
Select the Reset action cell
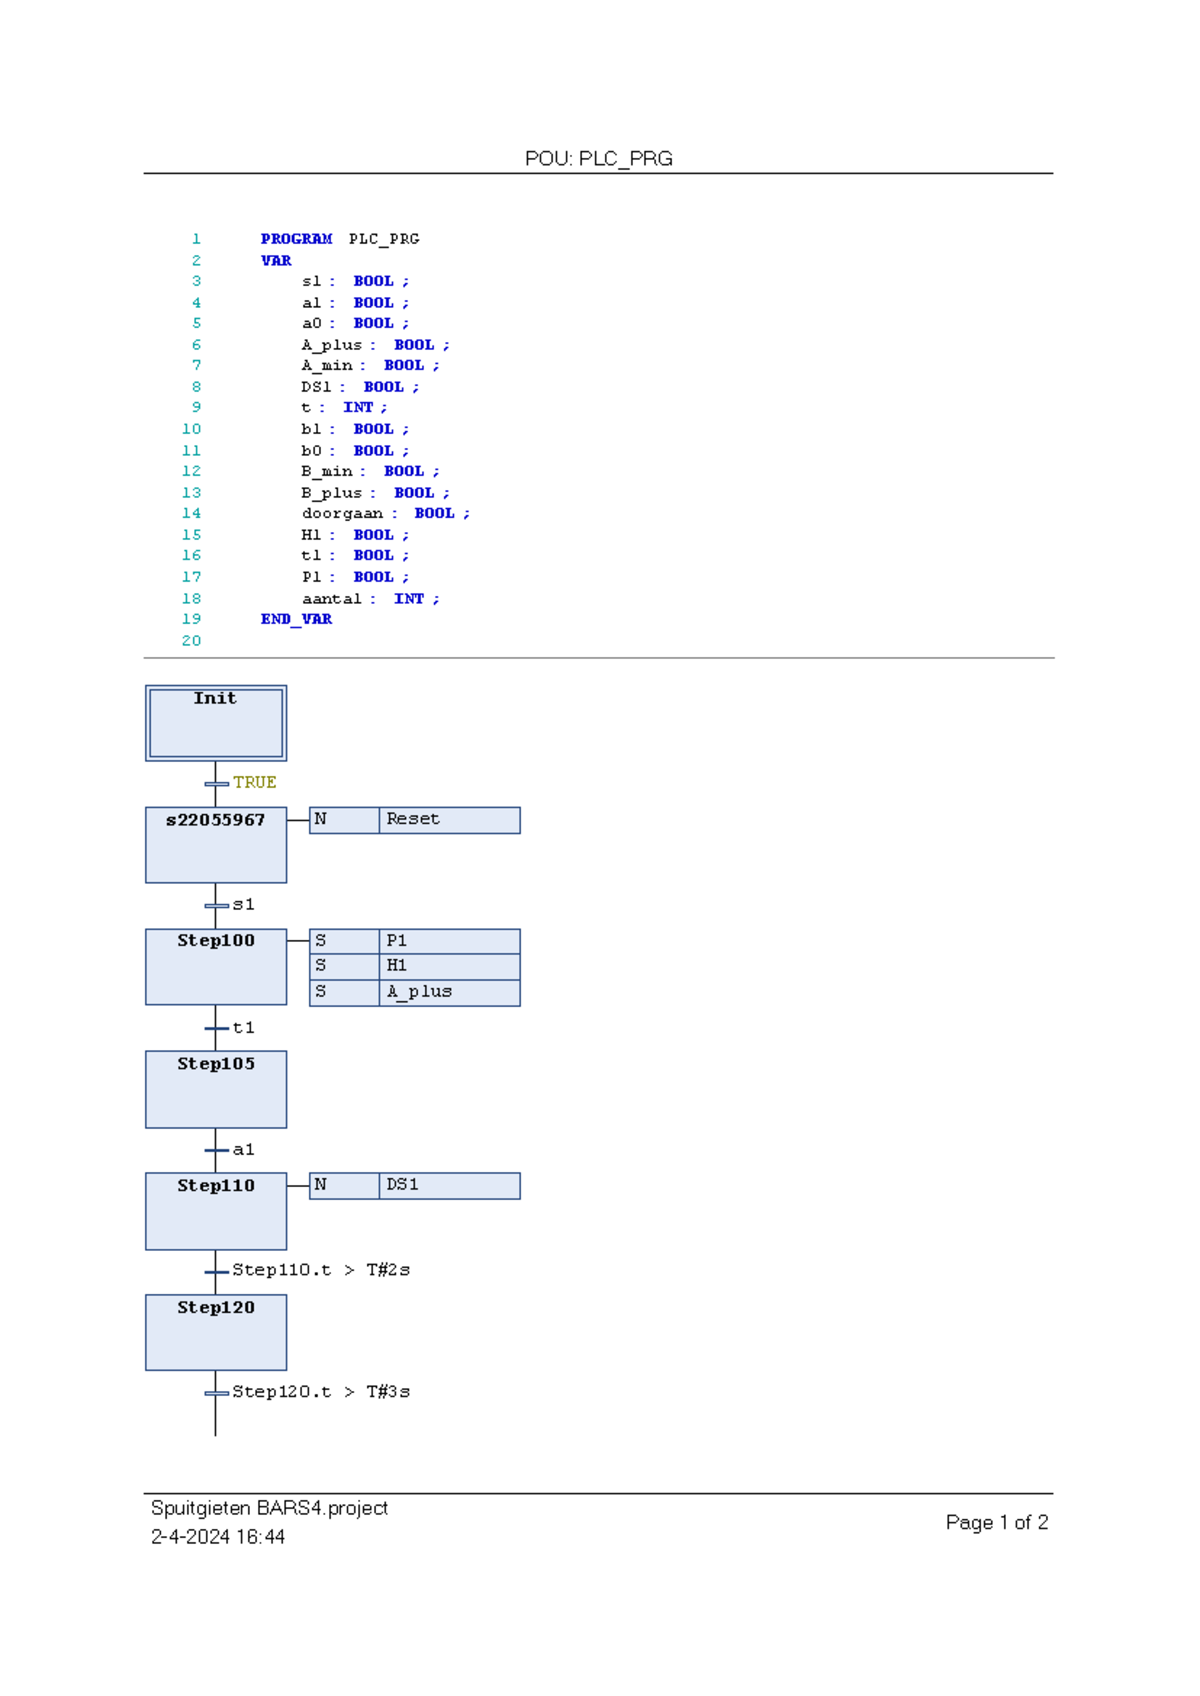pyautogui.click(x=450, y=820)
